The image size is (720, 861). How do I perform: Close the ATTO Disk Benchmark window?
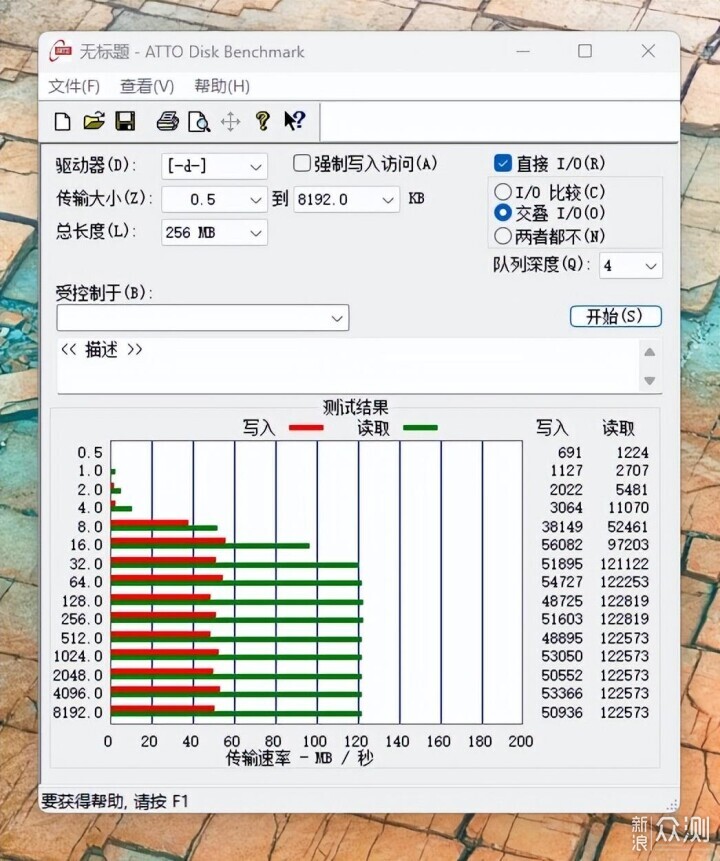[648, 51]
